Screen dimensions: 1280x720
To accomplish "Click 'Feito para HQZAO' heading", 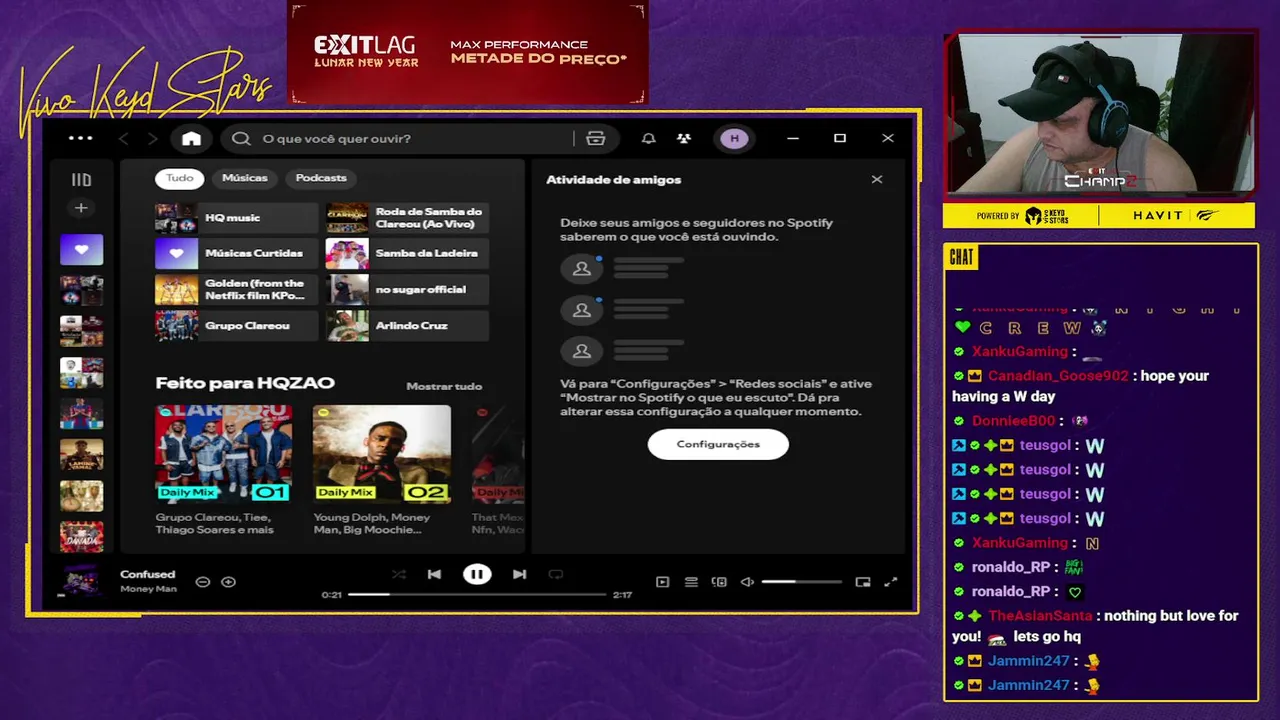I will (x=245, y=383).
